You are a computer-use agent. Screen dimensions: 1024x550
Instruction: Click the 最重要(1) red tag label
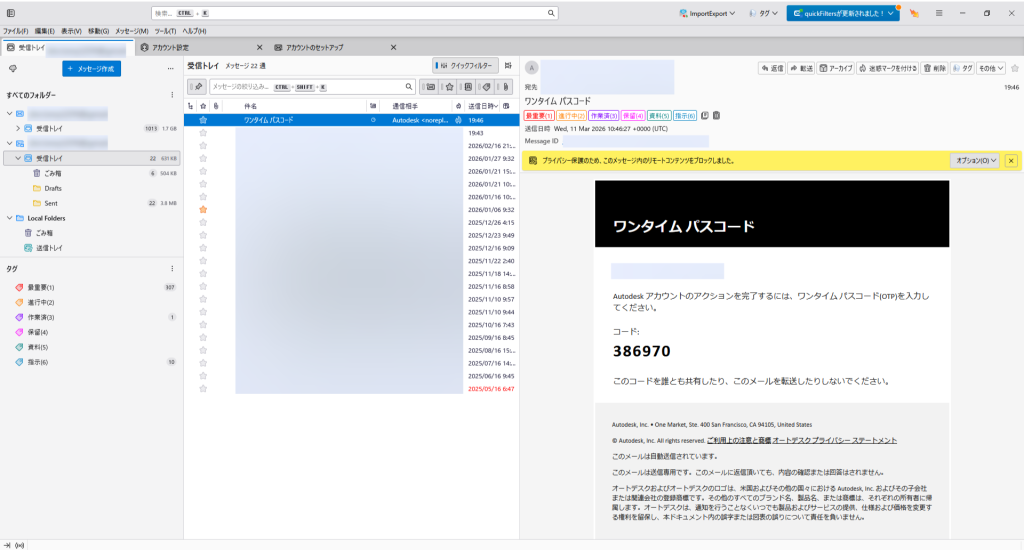tap(539, 115)
